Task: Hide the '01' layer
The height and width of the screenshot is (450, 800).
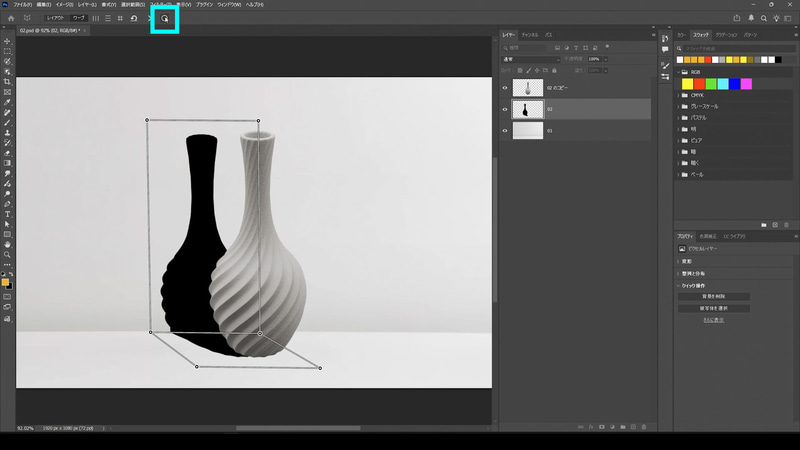Action: tap(505, 131)
